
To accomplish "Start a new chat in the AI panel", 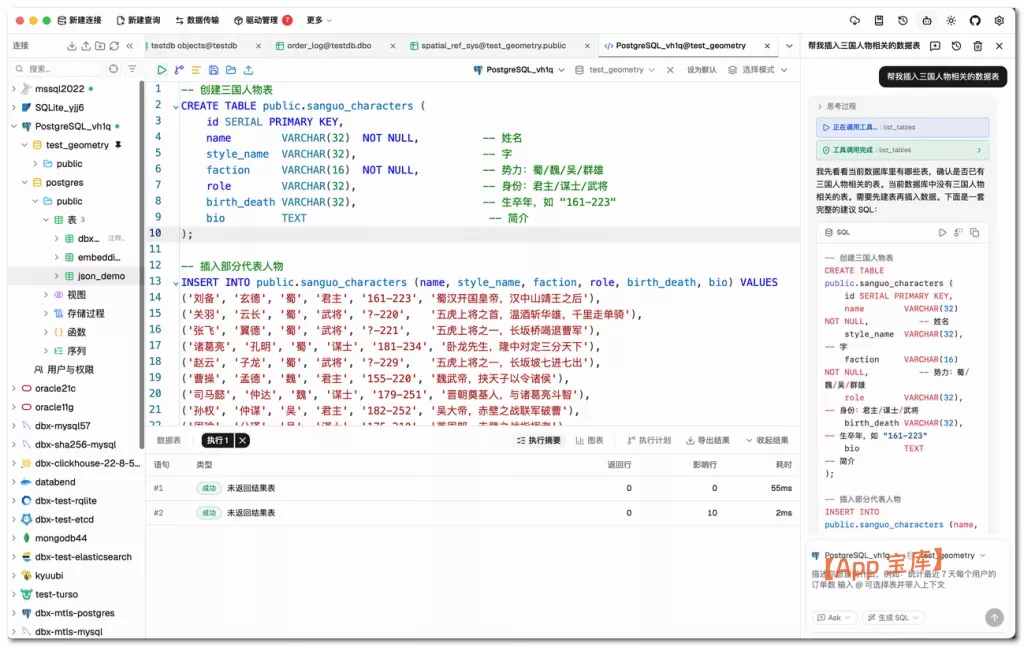I will click(935, 46).
